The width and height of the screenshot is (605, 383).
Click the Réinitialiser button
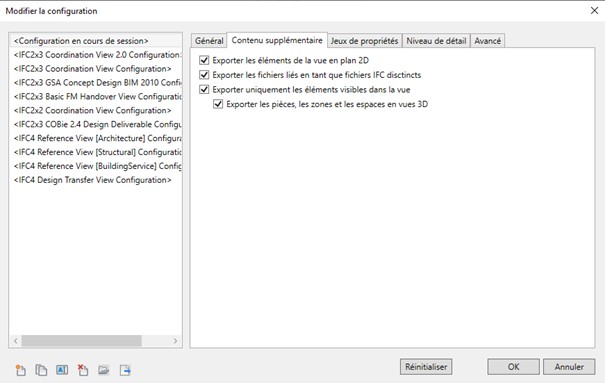click(426, 367)
